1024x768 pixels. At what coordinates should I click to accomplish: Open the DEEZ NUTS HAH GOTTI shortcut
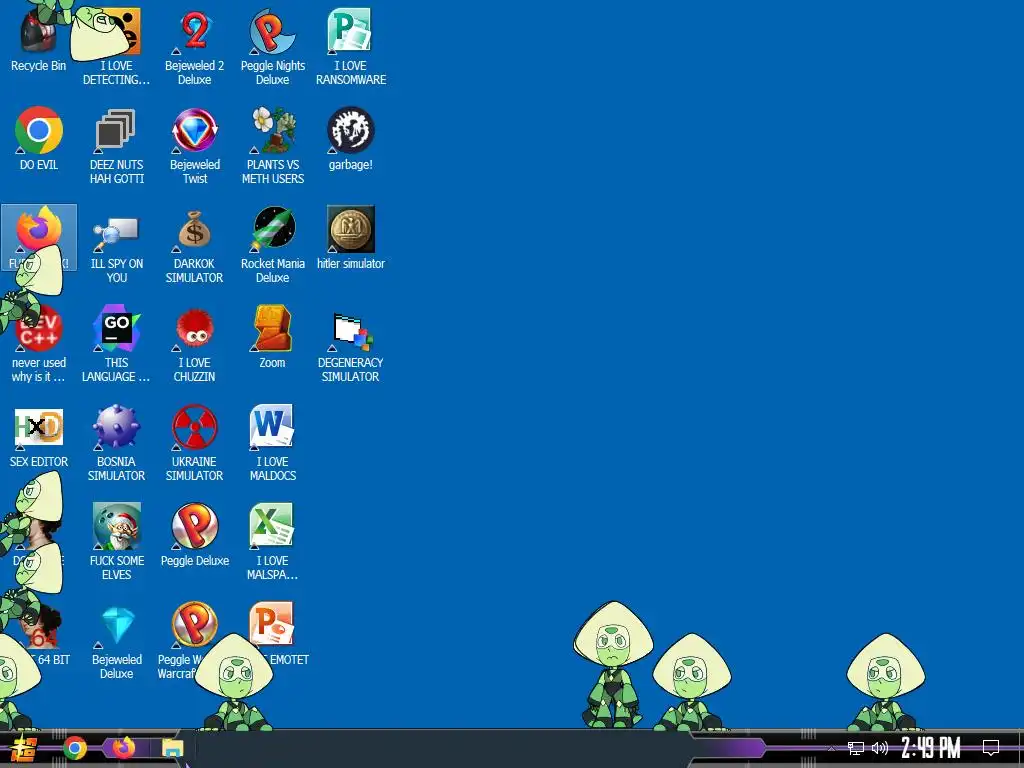tap(116, 145)
